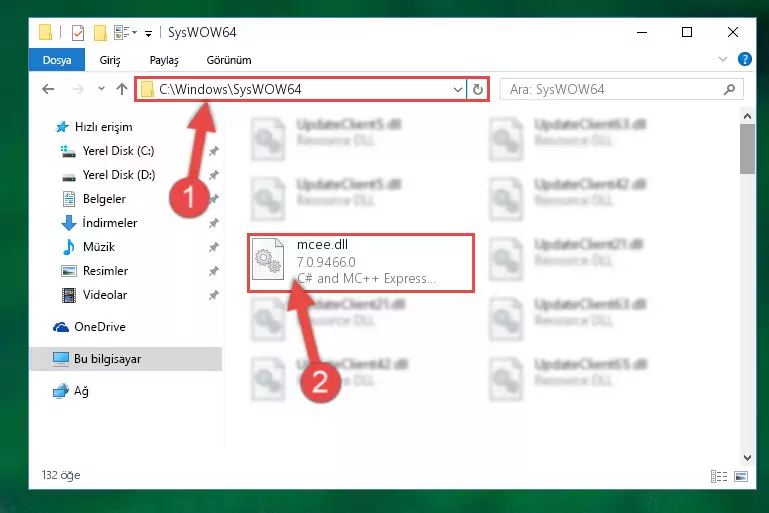Select Bu bilgisayar in the sidebar
This screenshot has height=513, width=769.
coord(126,359)
